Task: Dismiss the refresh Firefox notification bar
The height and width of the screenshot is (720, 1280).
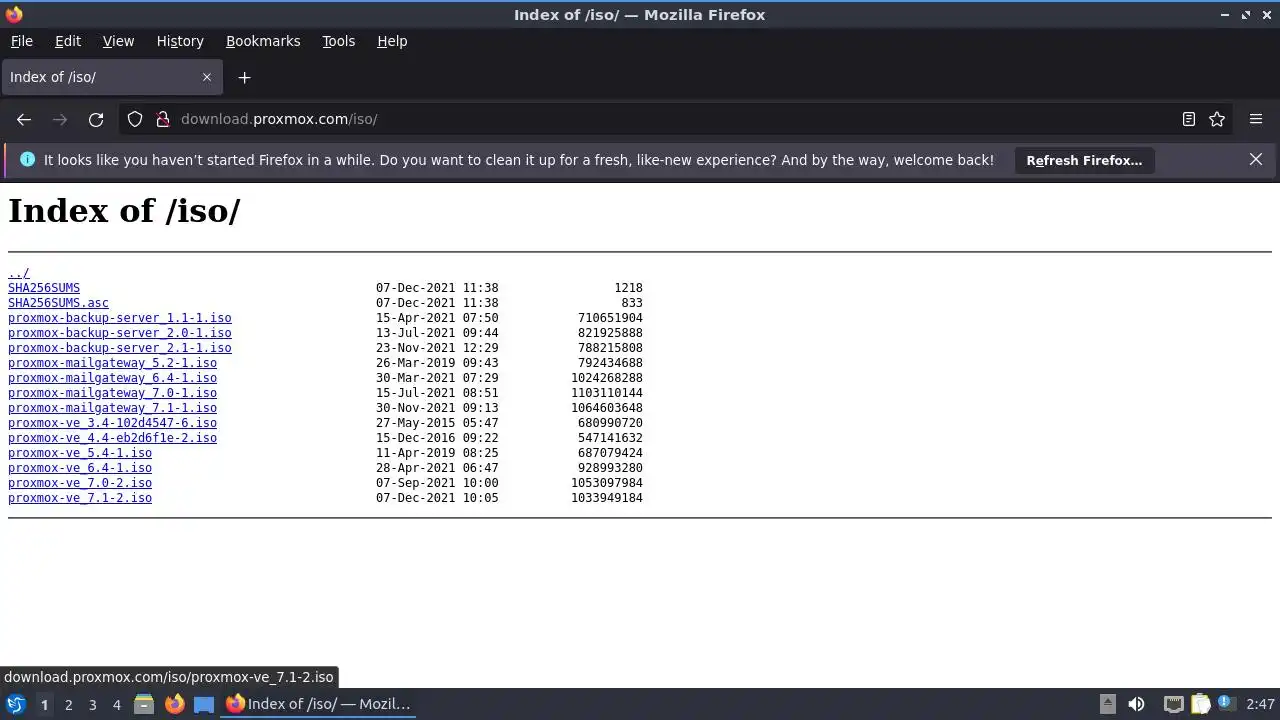Action: [1256, 159]
